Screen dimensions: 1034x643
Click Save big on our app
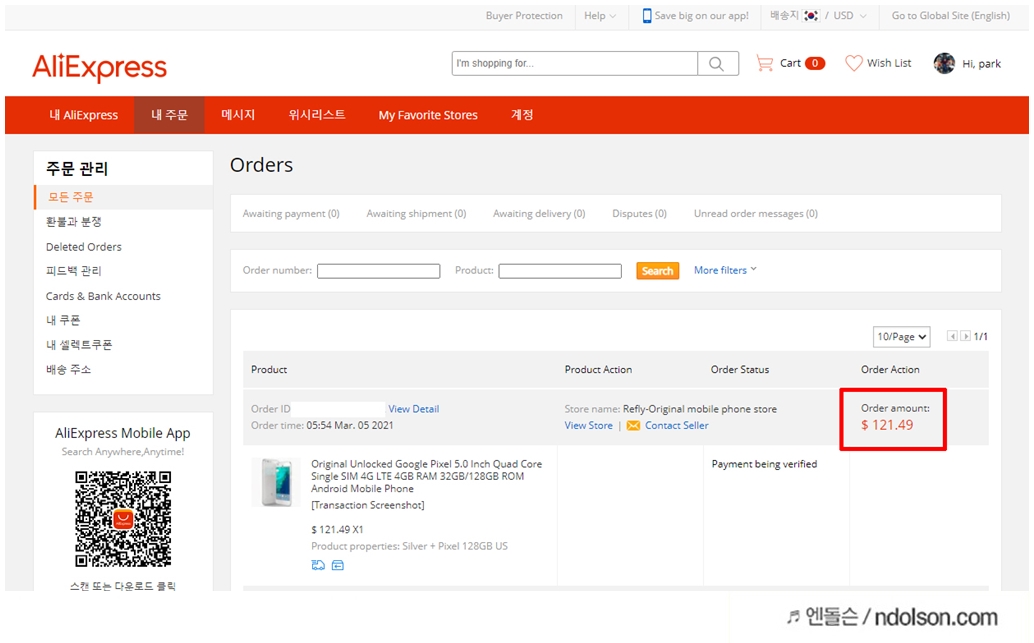[702, 15]
